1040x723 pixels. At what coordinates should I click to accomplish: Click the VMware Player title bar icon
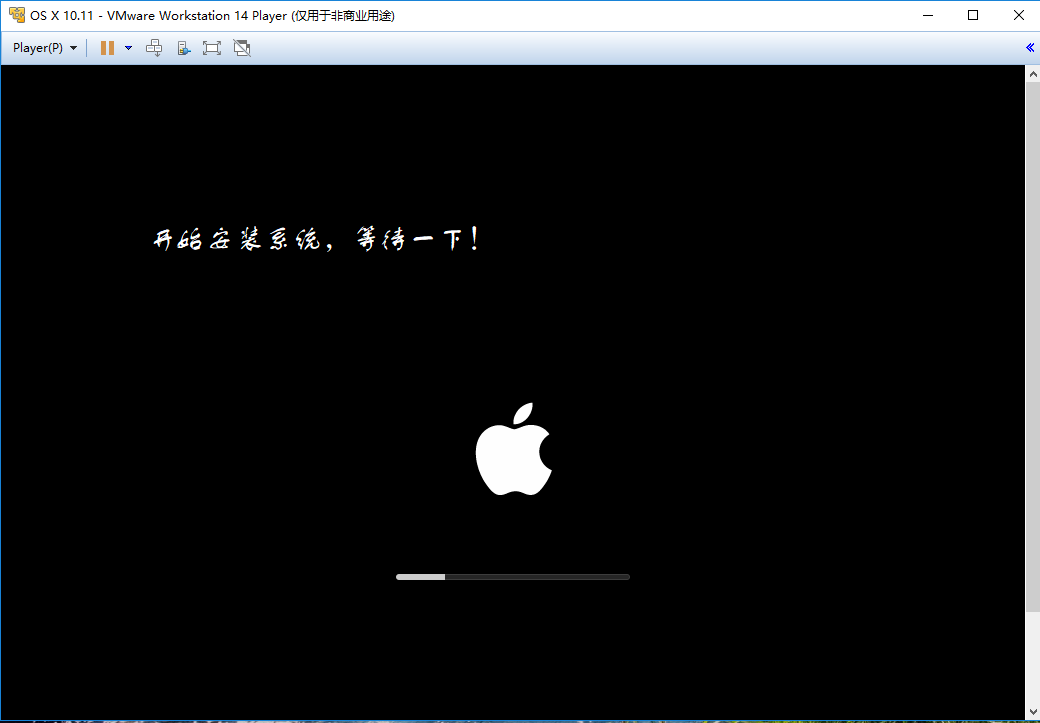[17, 15]
